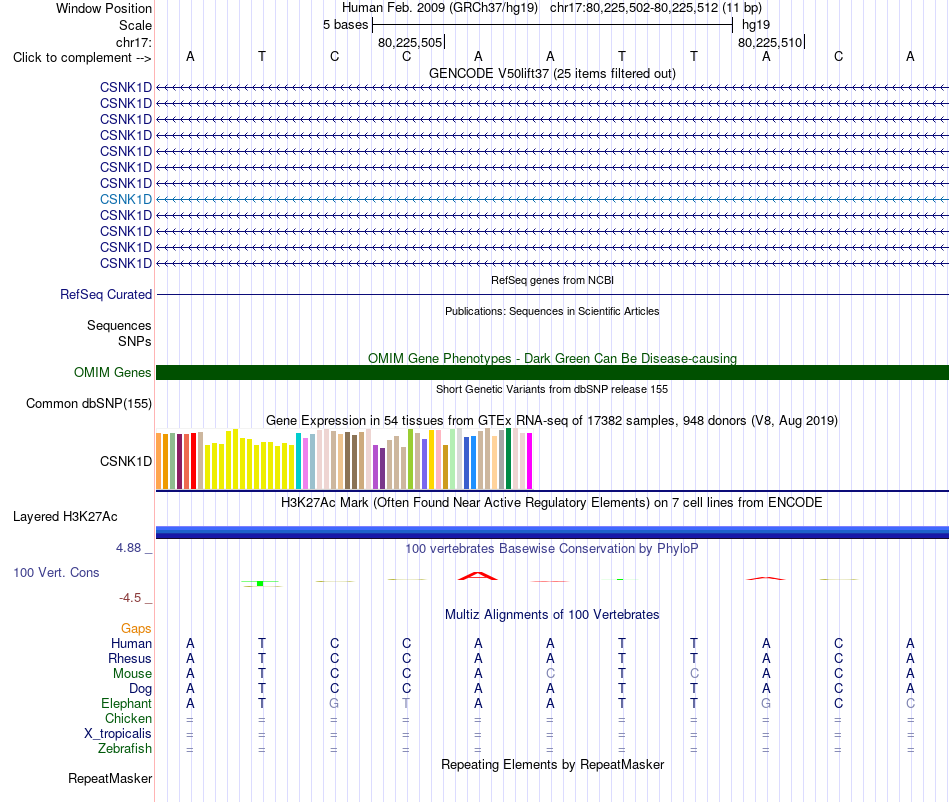
Task: Click the OMIM Genes label
Action: click(112, 373)
